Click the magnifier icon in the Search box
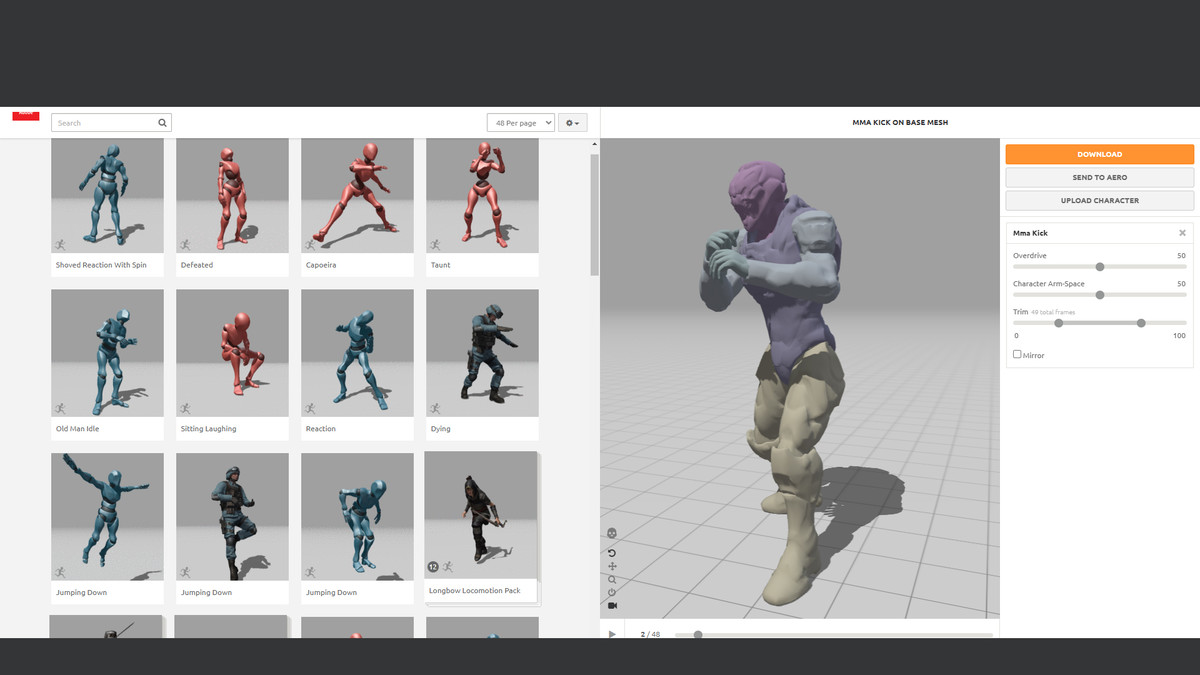The width and height of the screenshot is (1200, 675). coord(162,123)
